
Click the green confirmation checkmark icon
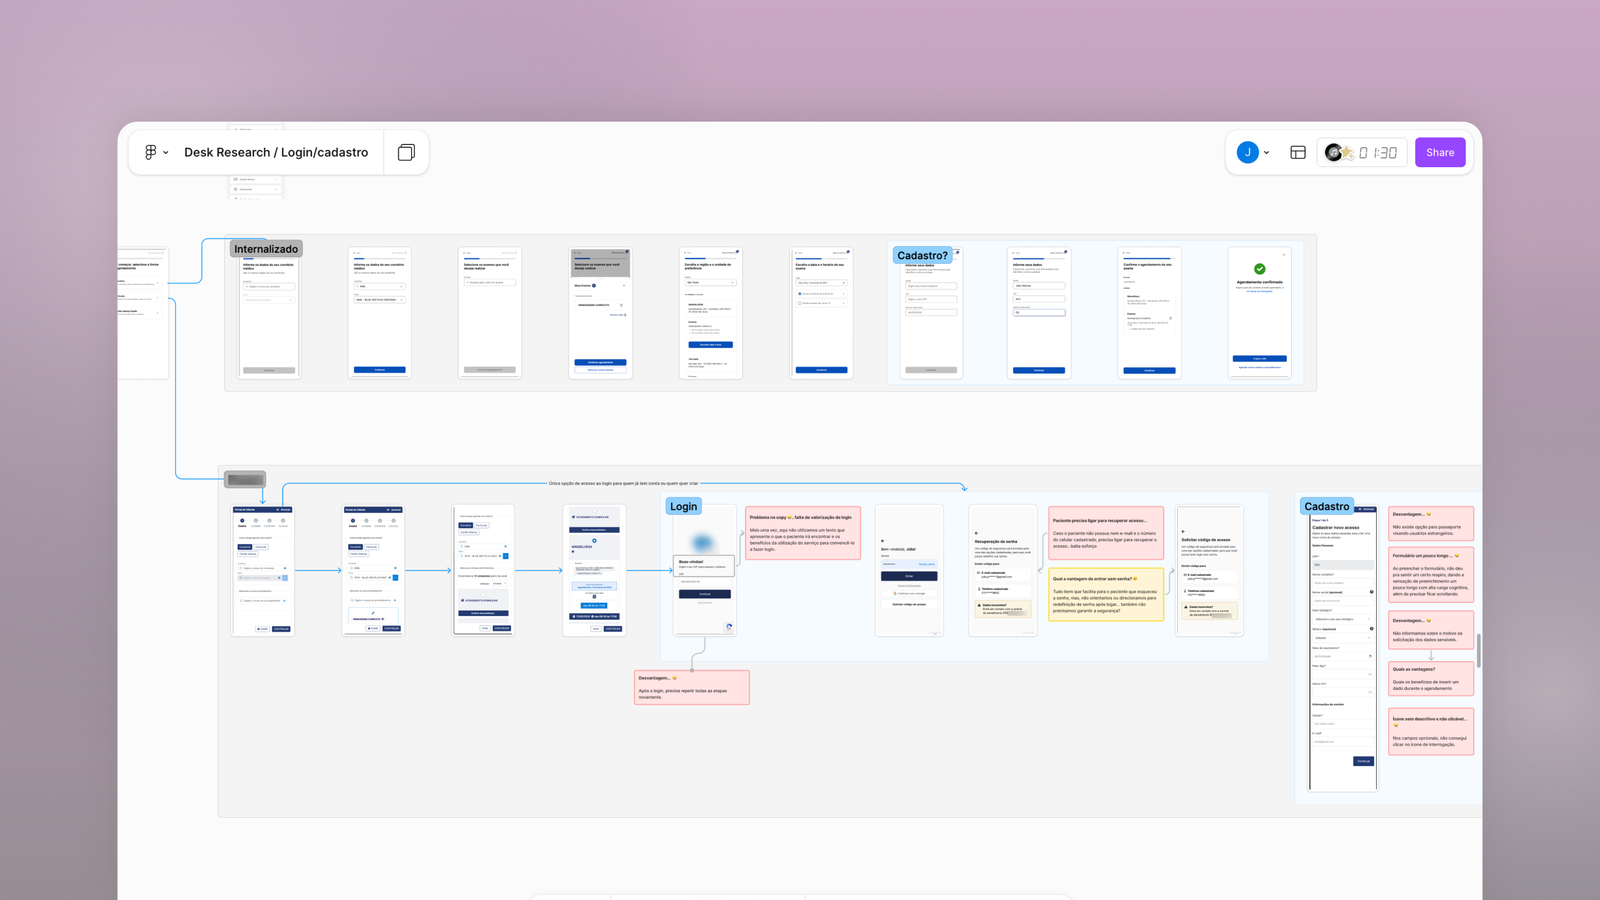click(x=1260, y=269)
